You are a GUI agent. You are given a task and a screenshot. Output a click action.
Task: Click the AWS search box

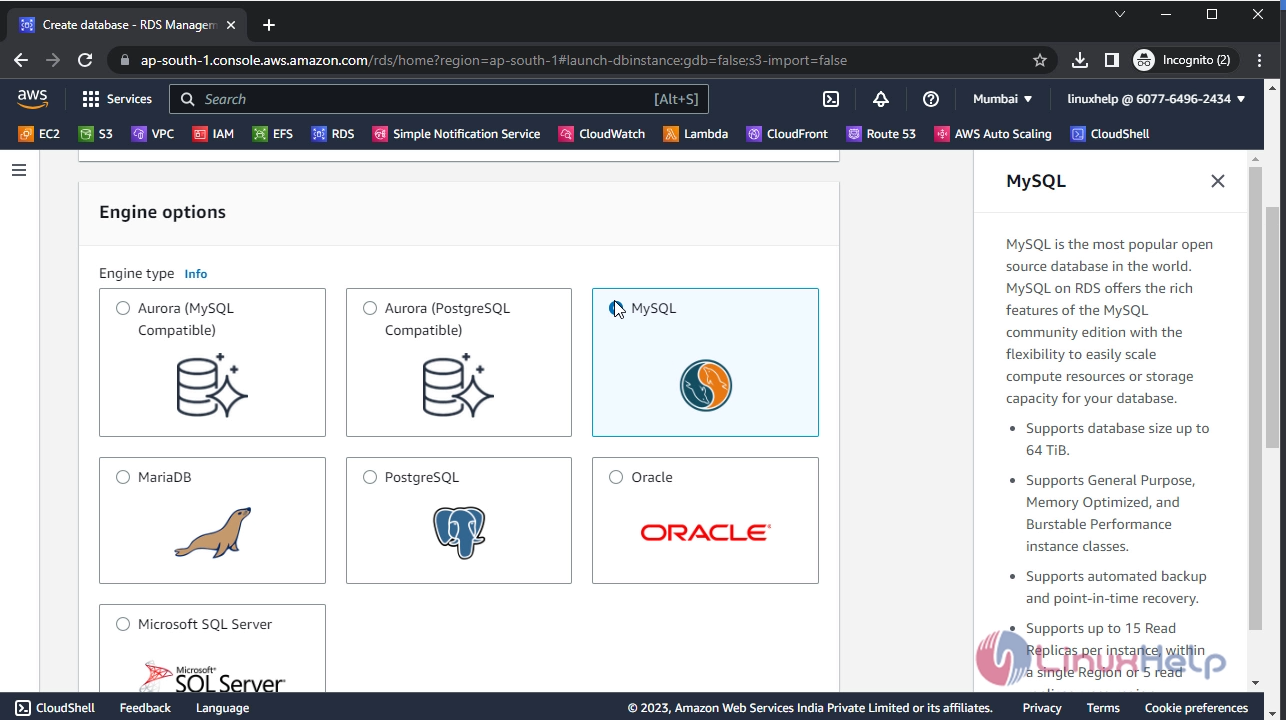click(x=439, y=99)
